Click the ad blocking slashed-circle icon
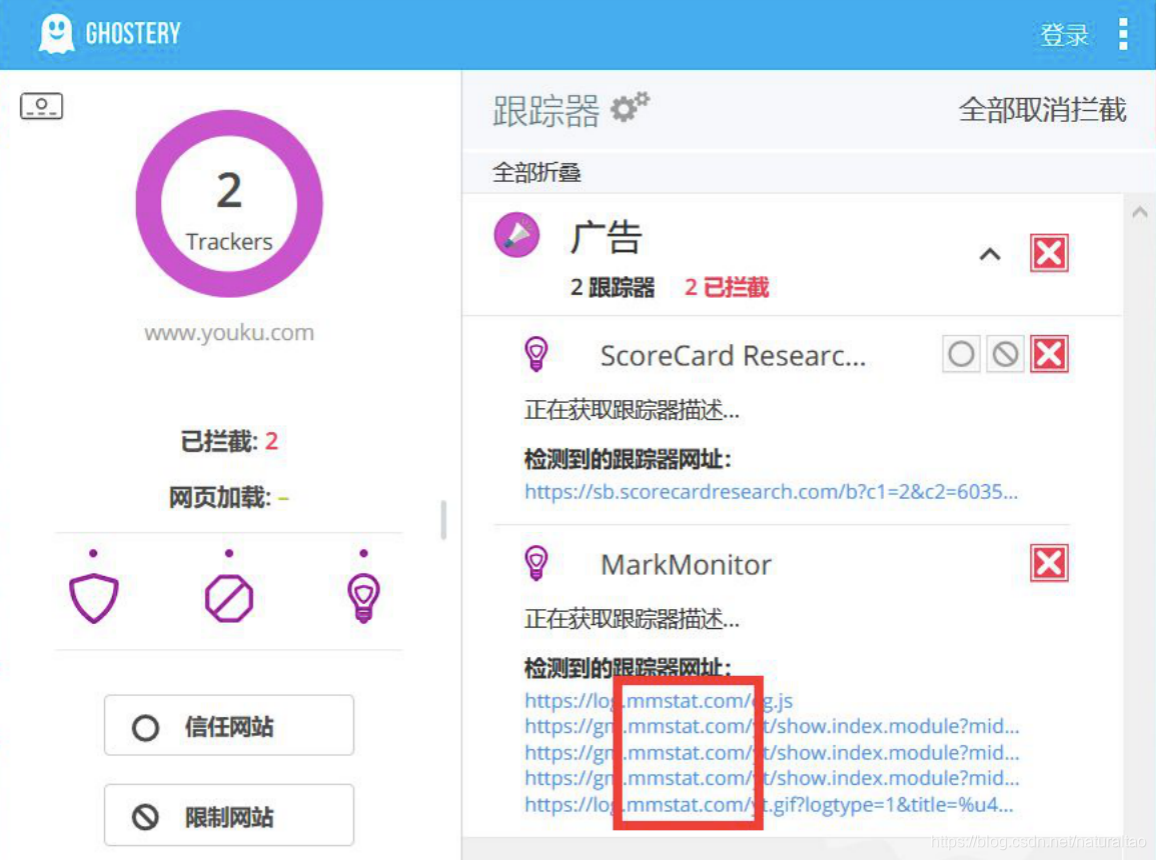The image size is (1156, 860). click(x=229, y=598)
